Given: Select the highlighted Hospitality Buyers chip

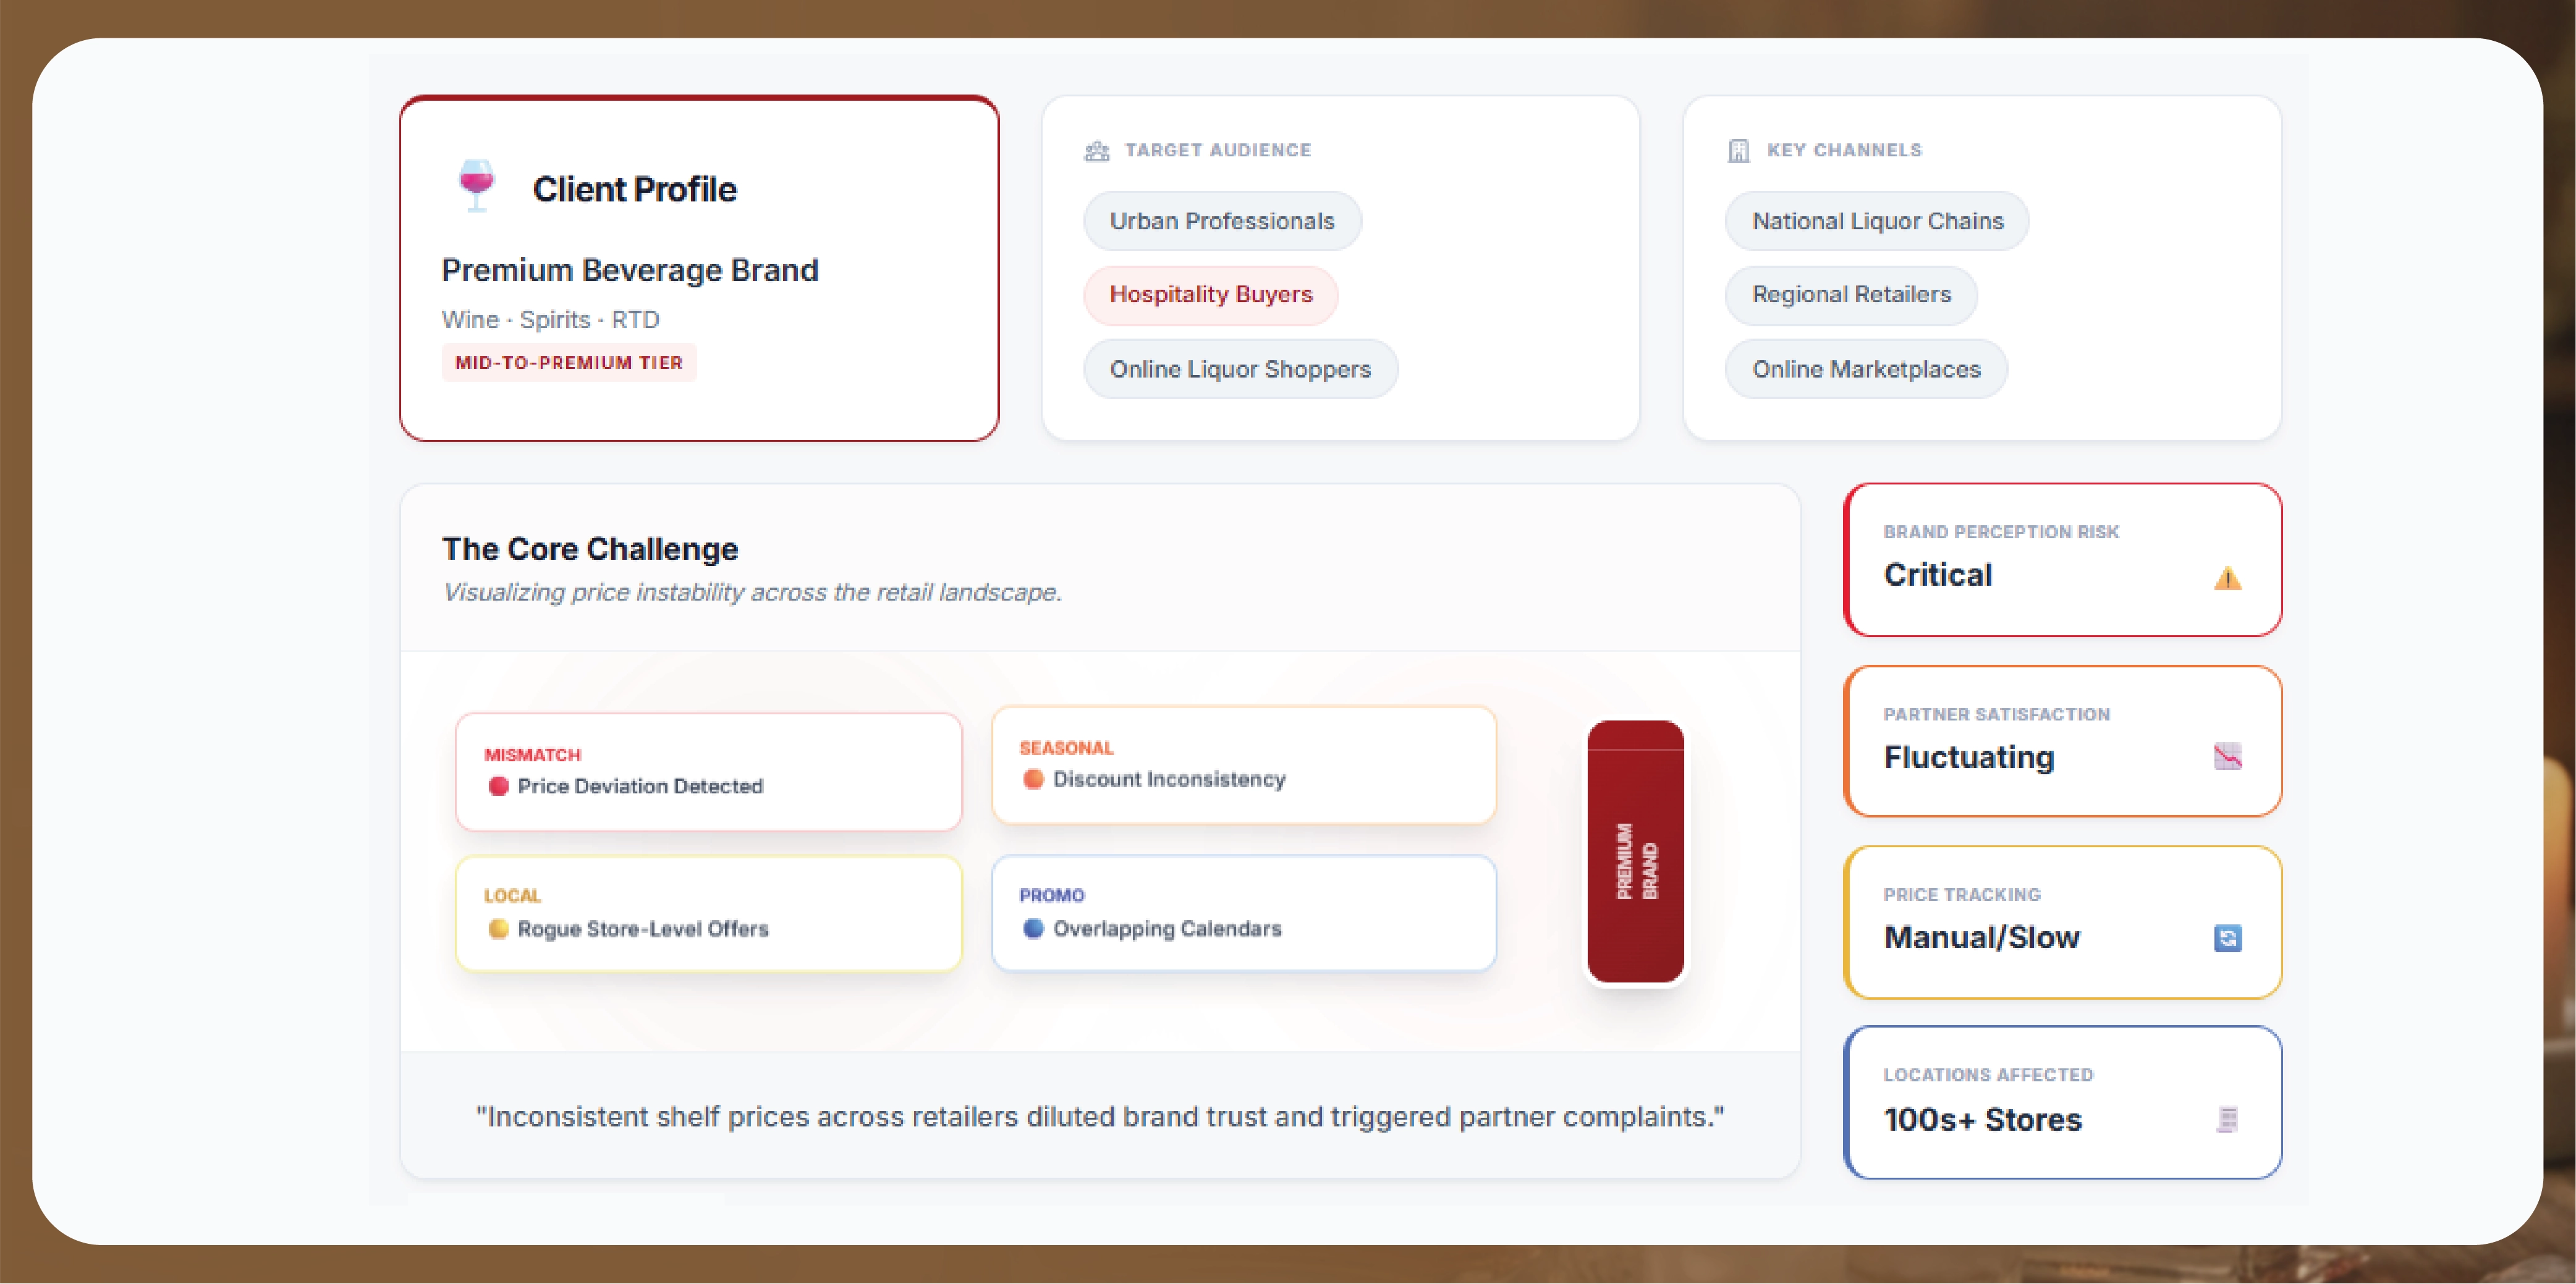Looking at the screenshot, I should [x=1210, y=295].
